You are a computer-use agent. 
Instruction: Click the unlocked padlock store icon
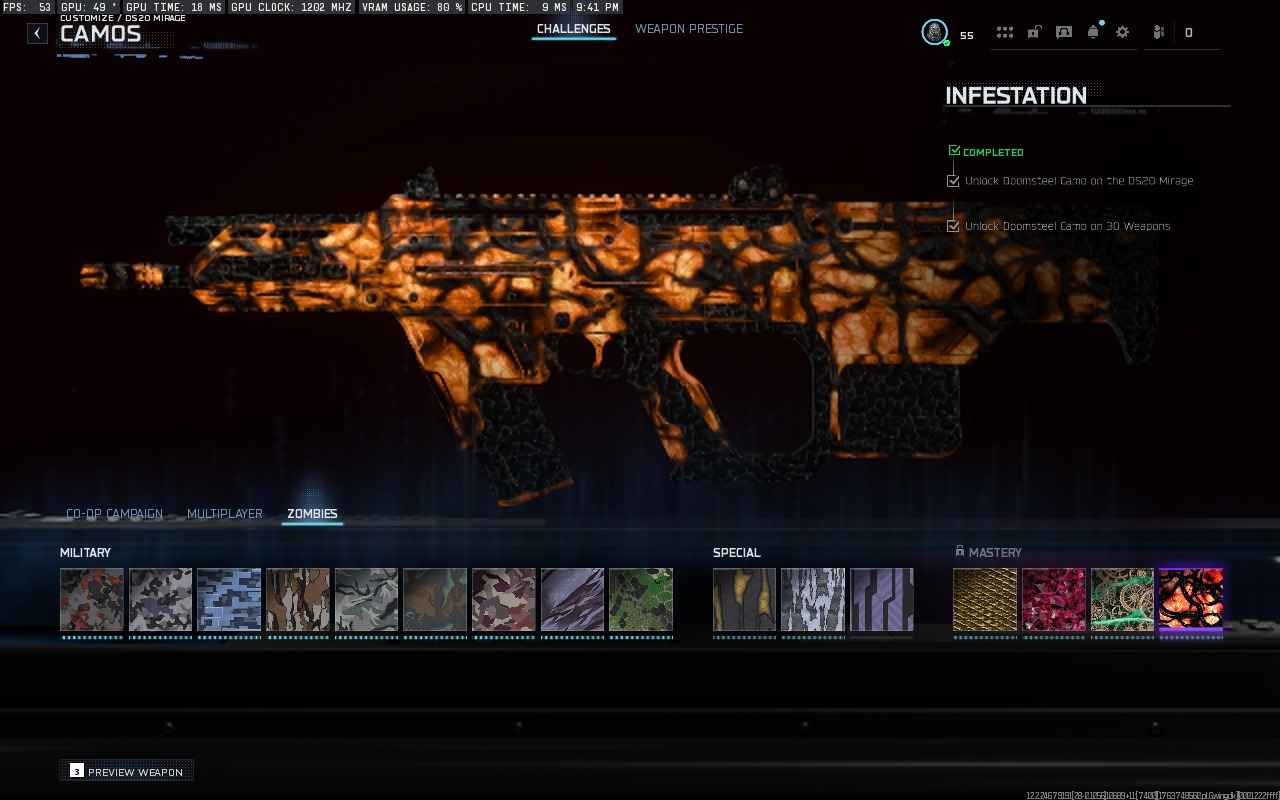[1033, 32]
